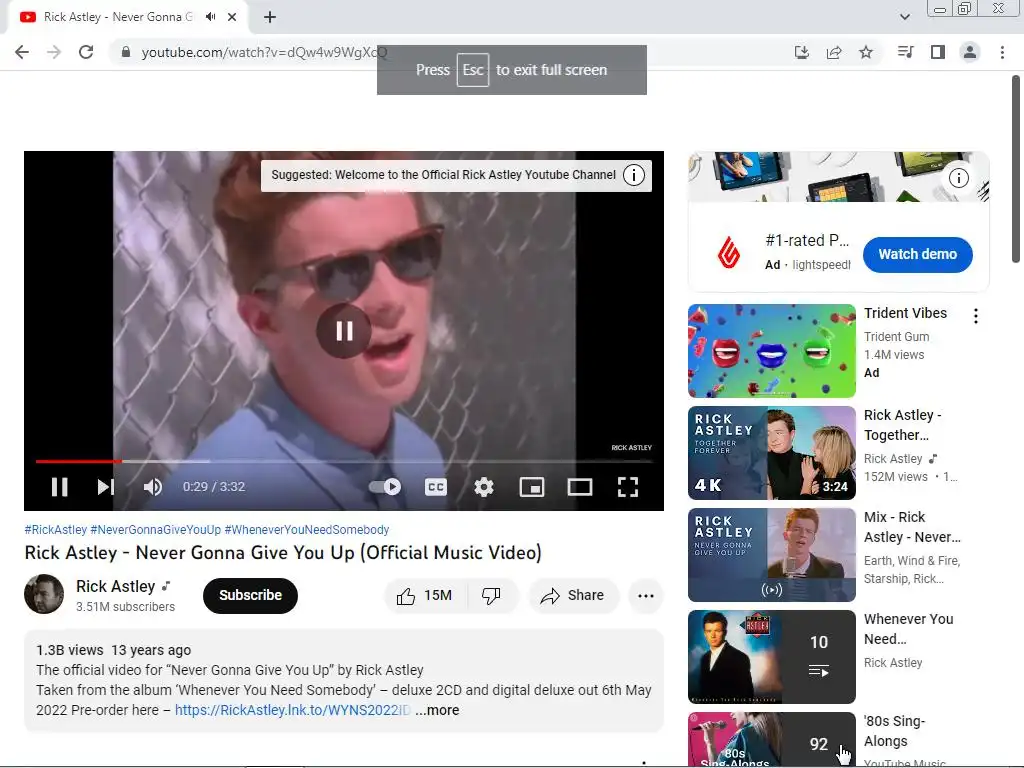Pause video using the bottom-left player control
This screenshot has width=1024, height=768.
point(59,487)
